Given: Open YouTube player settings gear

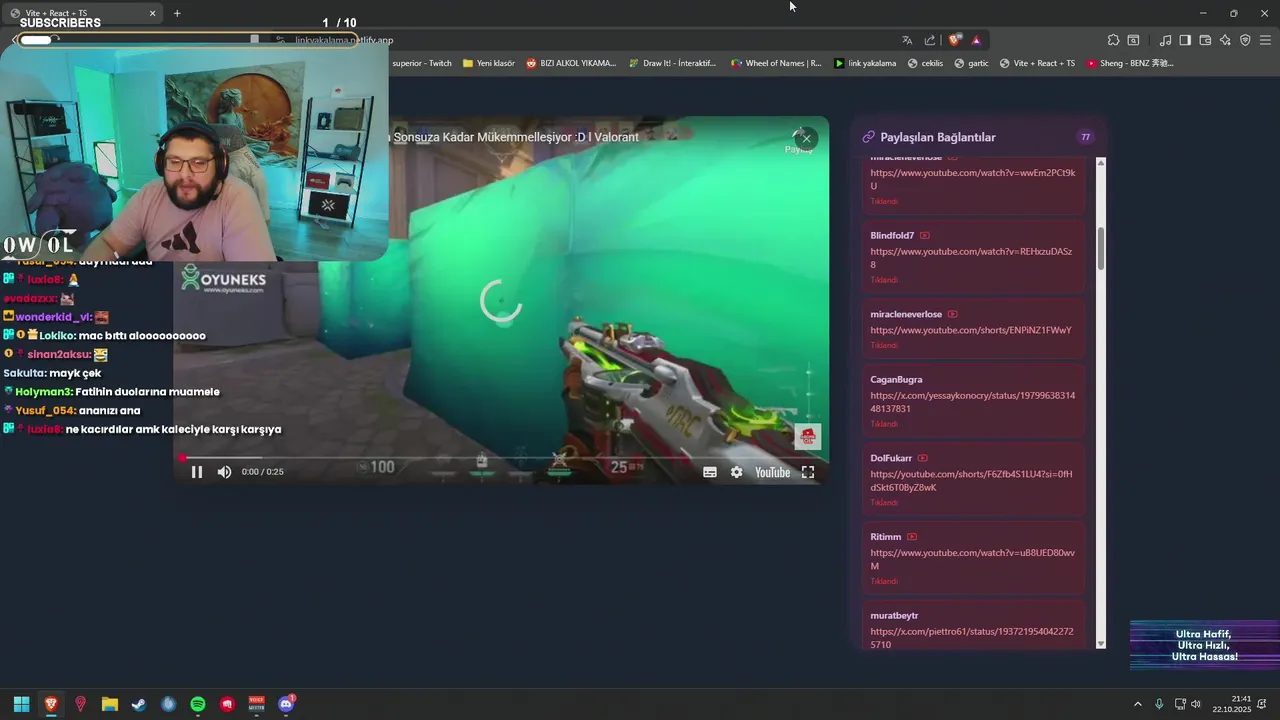Looking at the screenshot, I should 737,472.
